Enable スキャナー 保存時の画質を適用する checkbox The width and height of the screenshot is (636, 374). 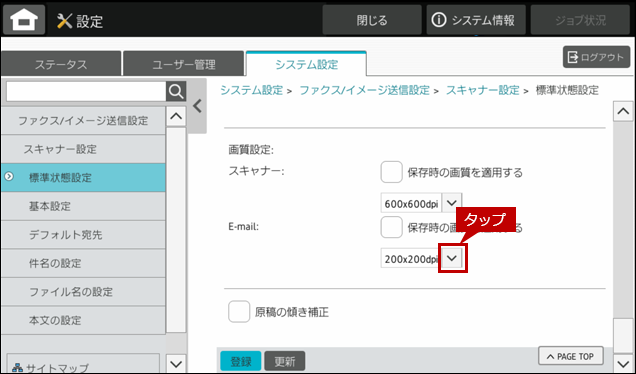tap(391, 172)
